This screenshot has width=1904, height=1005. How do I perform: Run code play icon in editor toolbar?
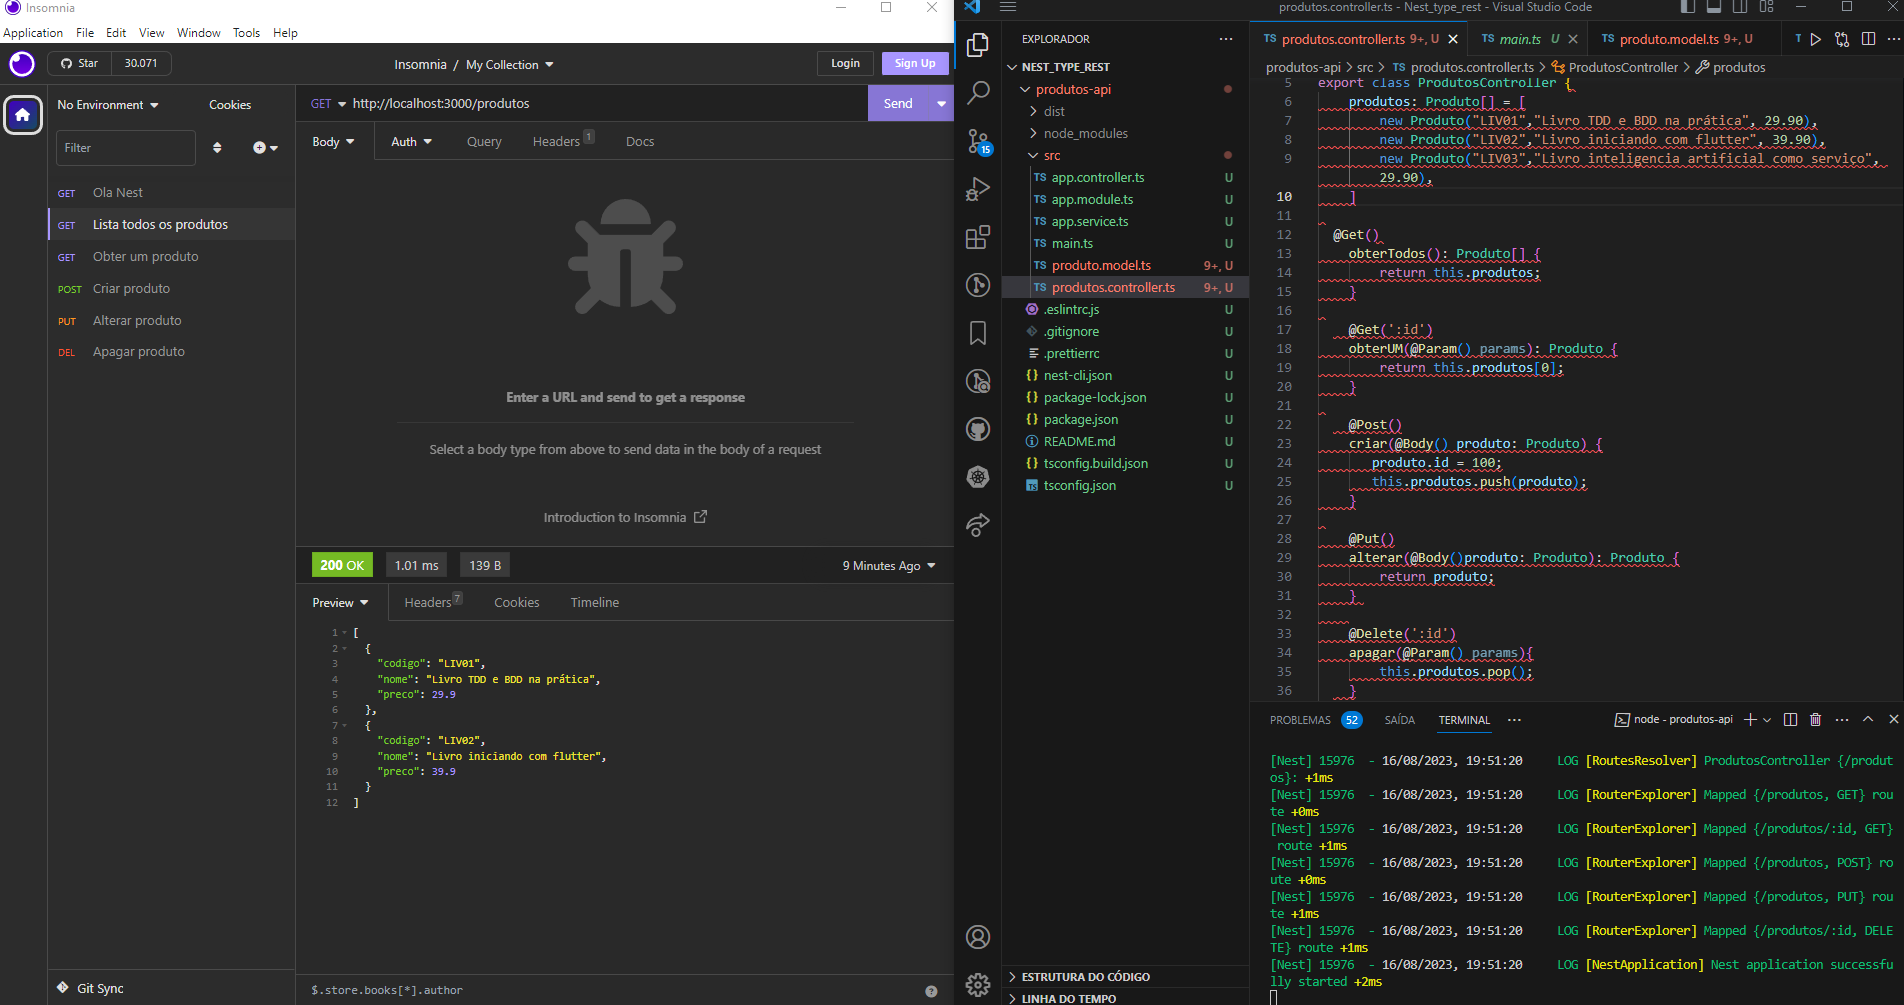(x=1816, y=39)
